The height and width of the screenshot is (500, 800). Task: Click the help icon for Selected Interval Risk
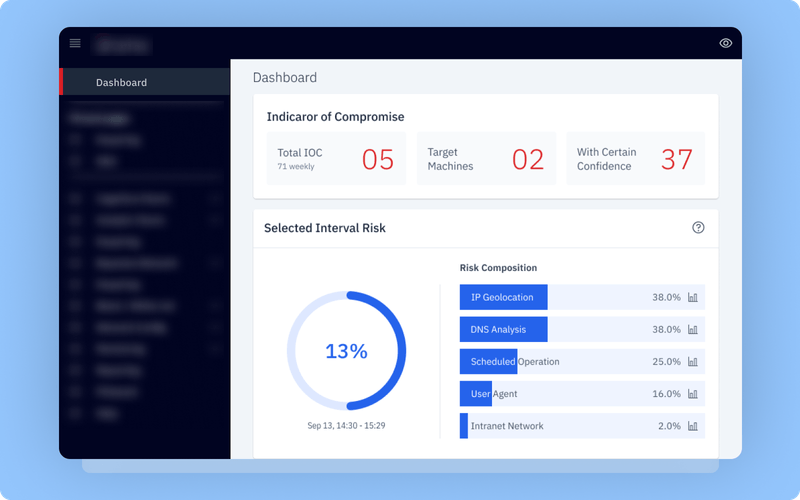point(698,228)
